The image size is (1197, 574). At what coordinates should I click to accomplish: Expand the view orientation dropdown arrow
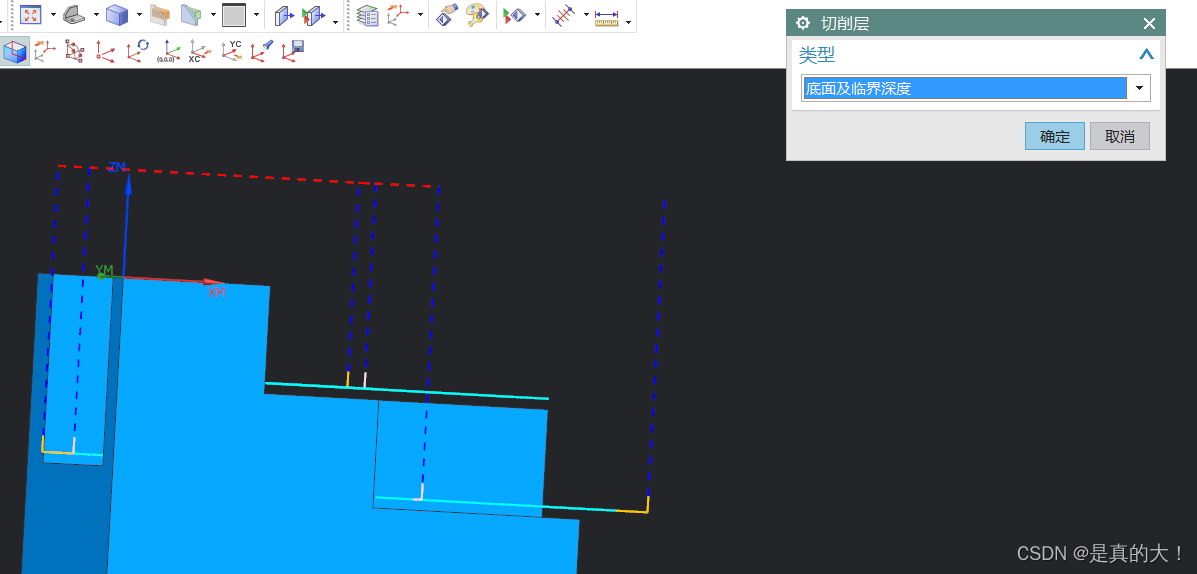pos(96,15)
